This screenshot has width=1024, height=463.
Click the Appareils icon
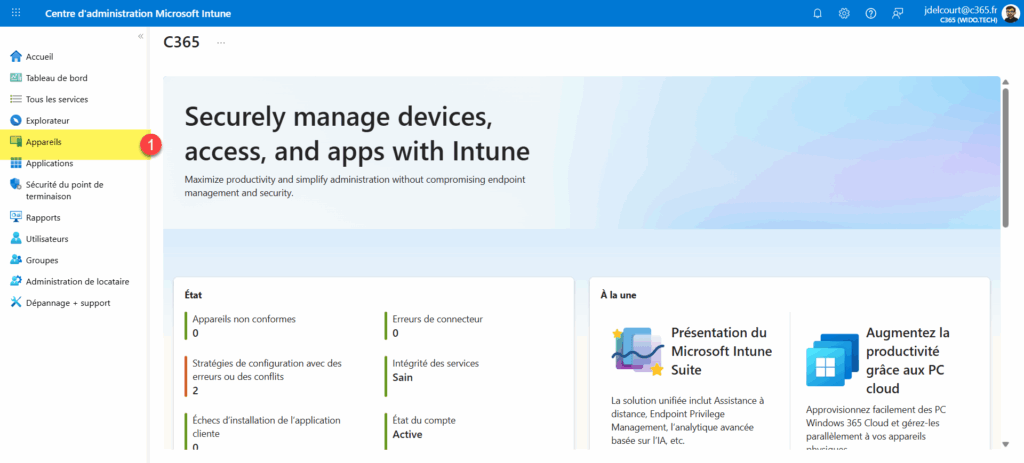click(16, 142)
